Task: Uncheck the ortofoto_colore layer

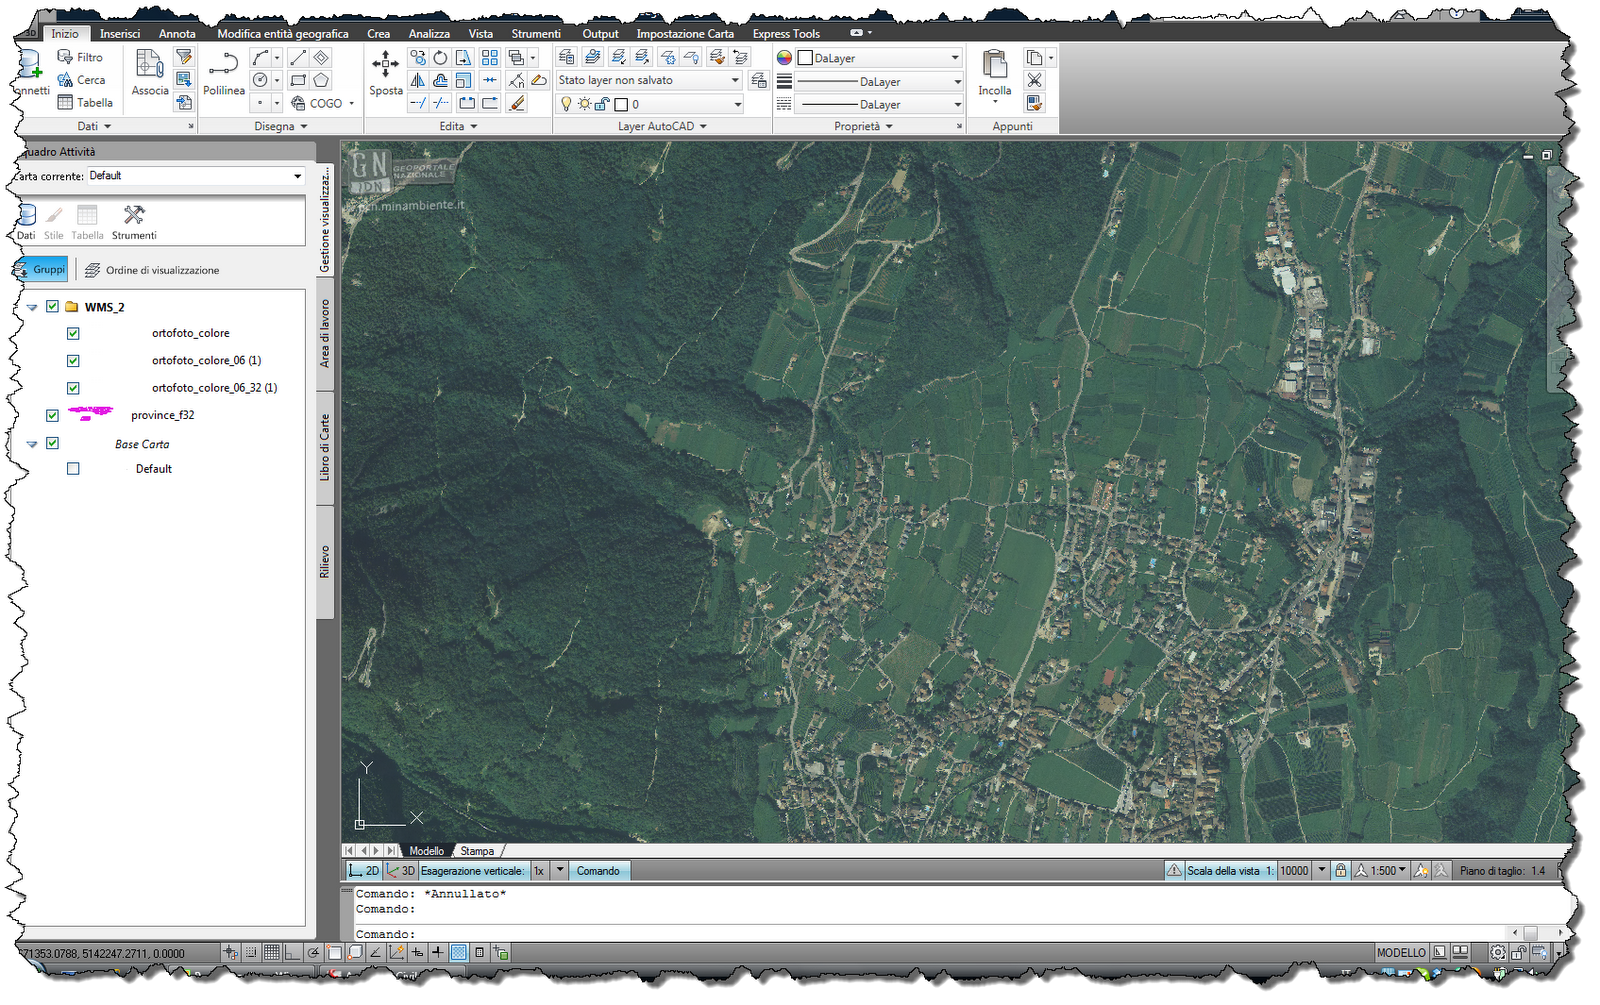Action: click(x=72, y=333)
